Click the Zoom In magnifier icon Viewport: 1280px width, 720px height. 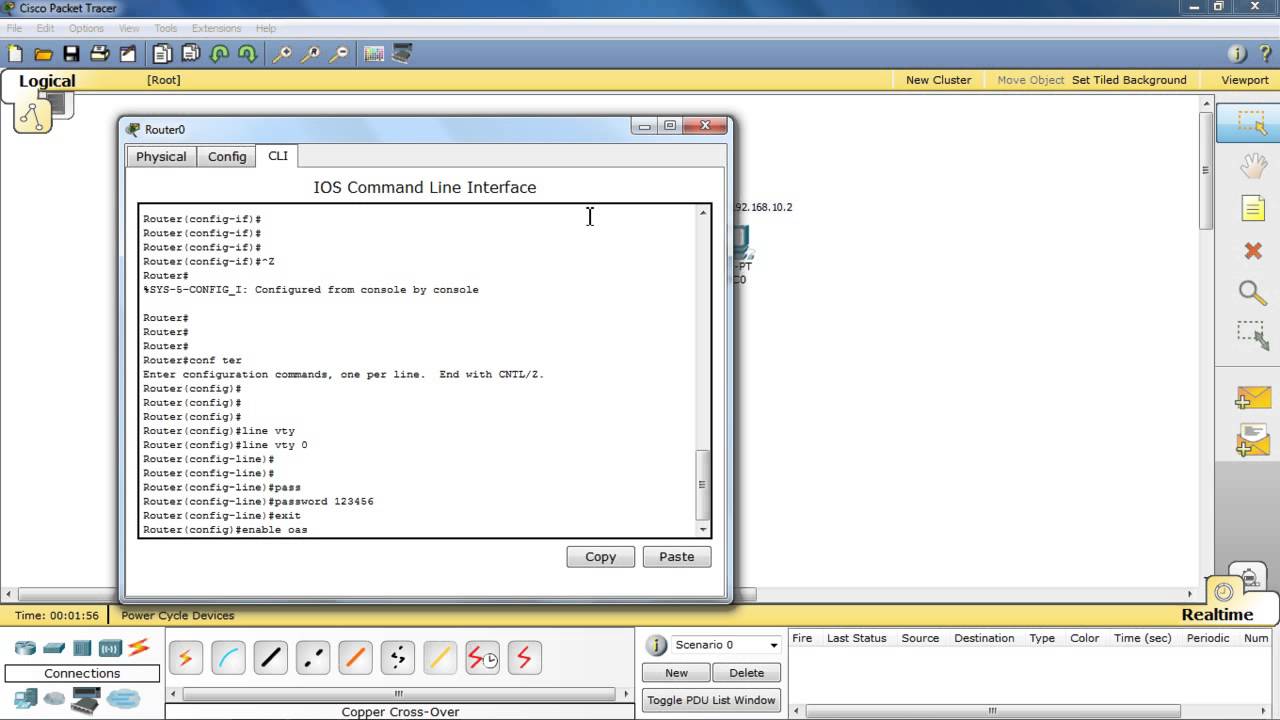pos(282,54)
